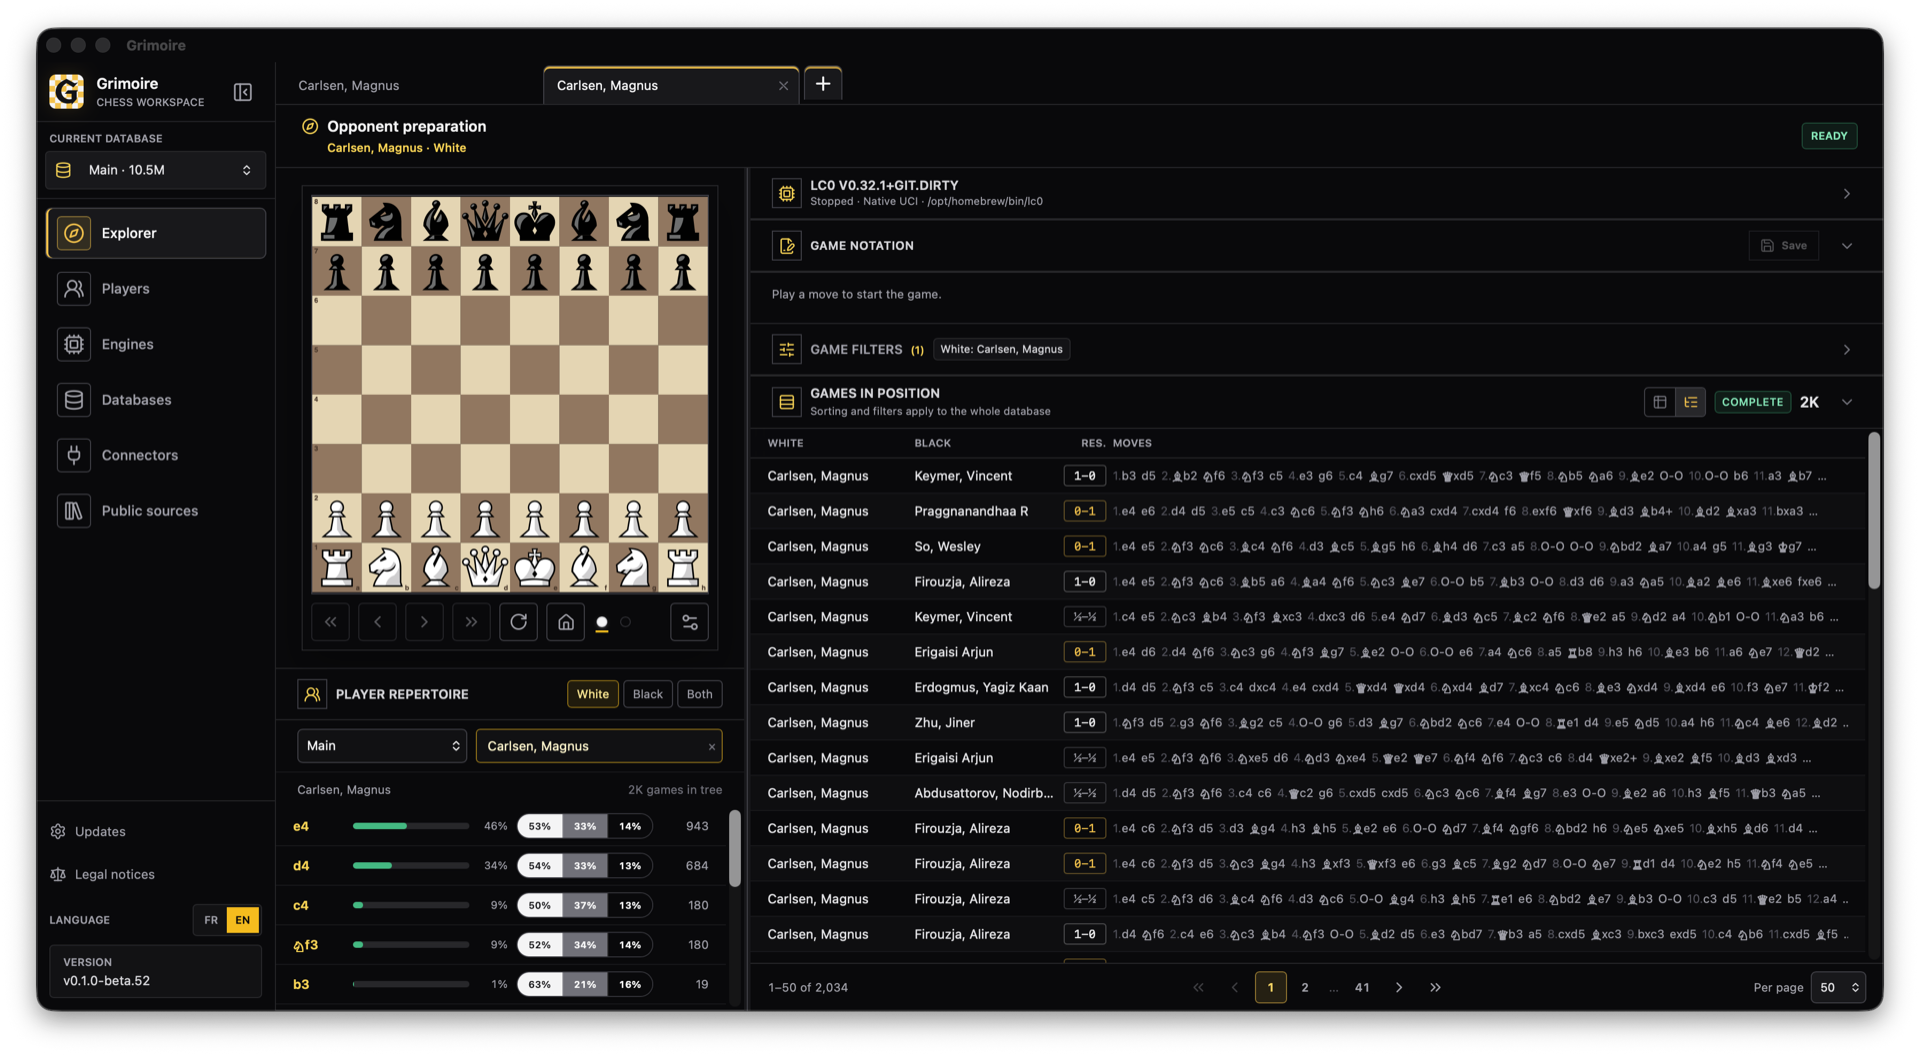Open the game against Praggnanandhaa R
Viewport: 1920px width, 1056px height.
tap(1307, 511)
